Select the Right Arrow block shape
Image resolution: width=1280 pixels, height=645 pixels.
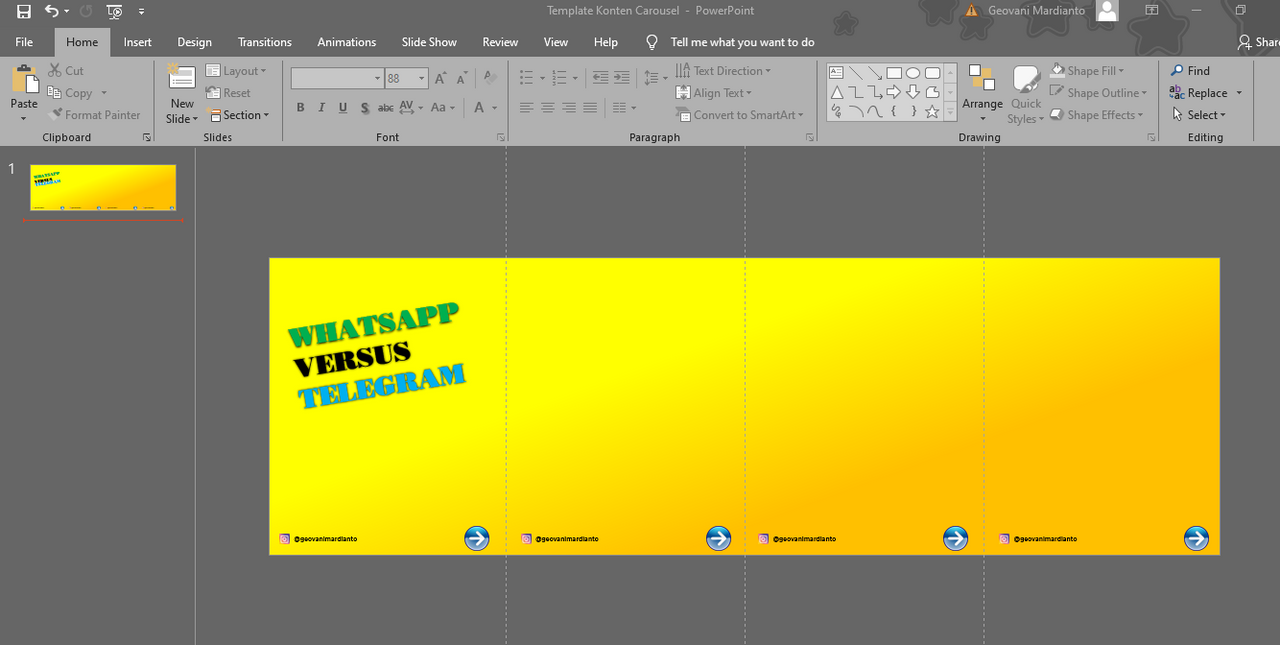[894, 93]
